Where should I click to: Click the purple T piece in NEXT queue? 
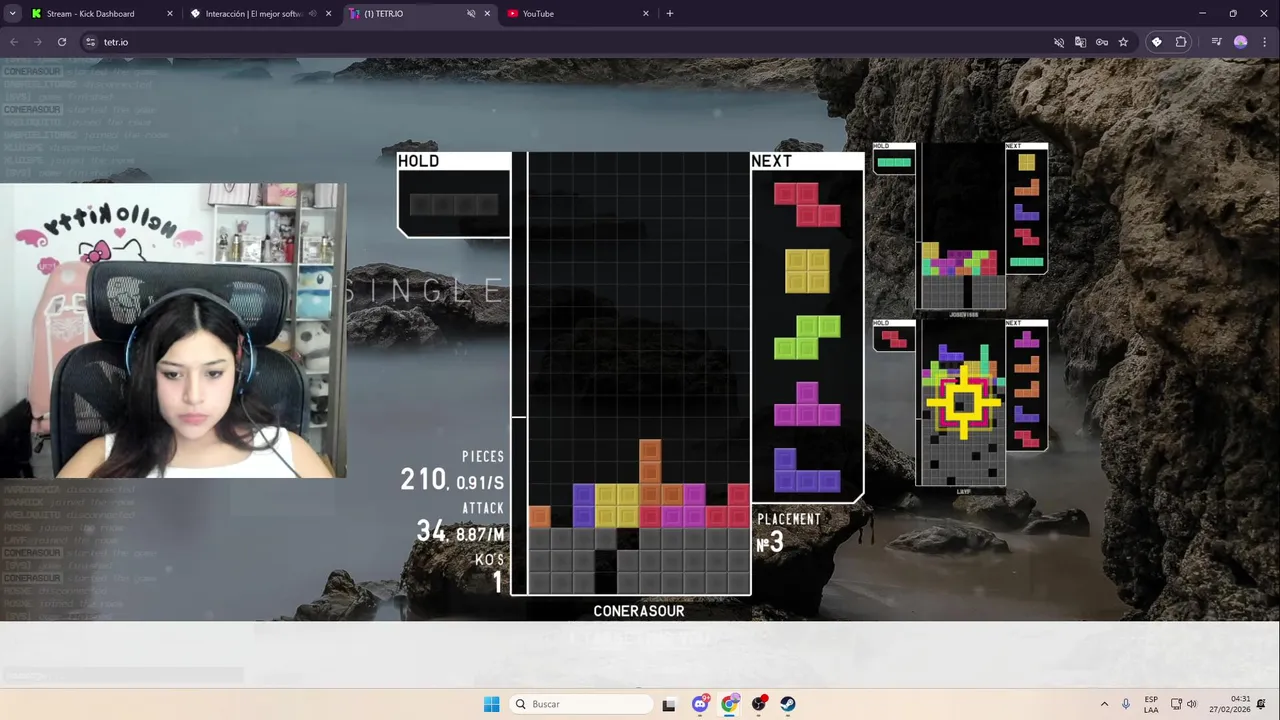click(807, 404)
